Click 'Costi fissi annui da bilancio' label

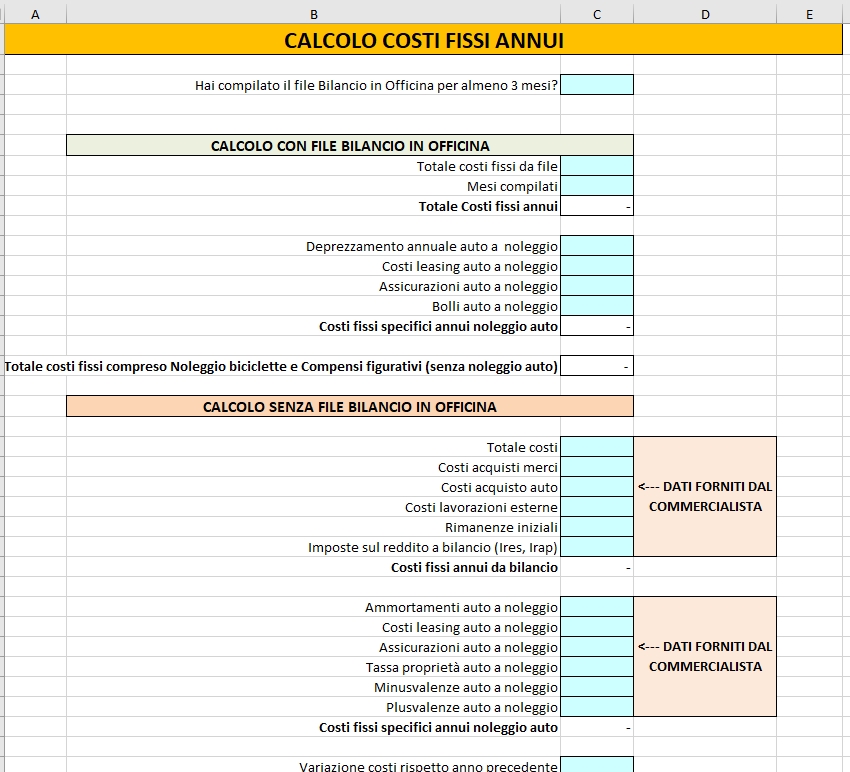[474, 568]
